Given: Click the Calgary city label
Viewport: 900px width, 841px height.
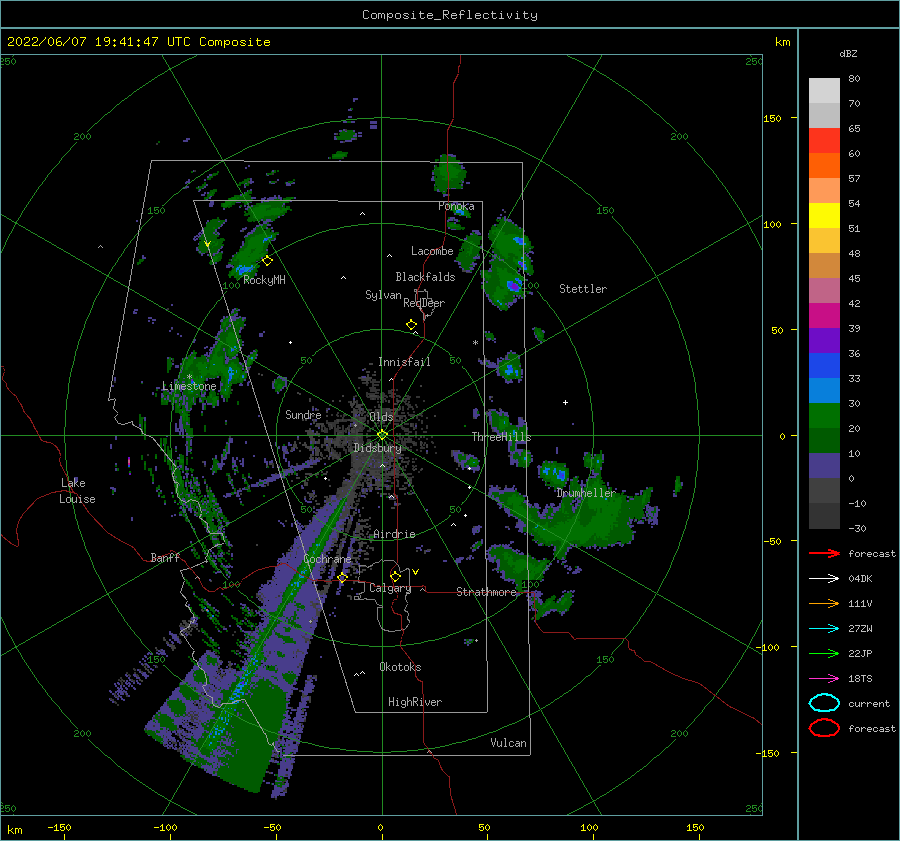Looking at the screenshot, I should coord(390,588).
